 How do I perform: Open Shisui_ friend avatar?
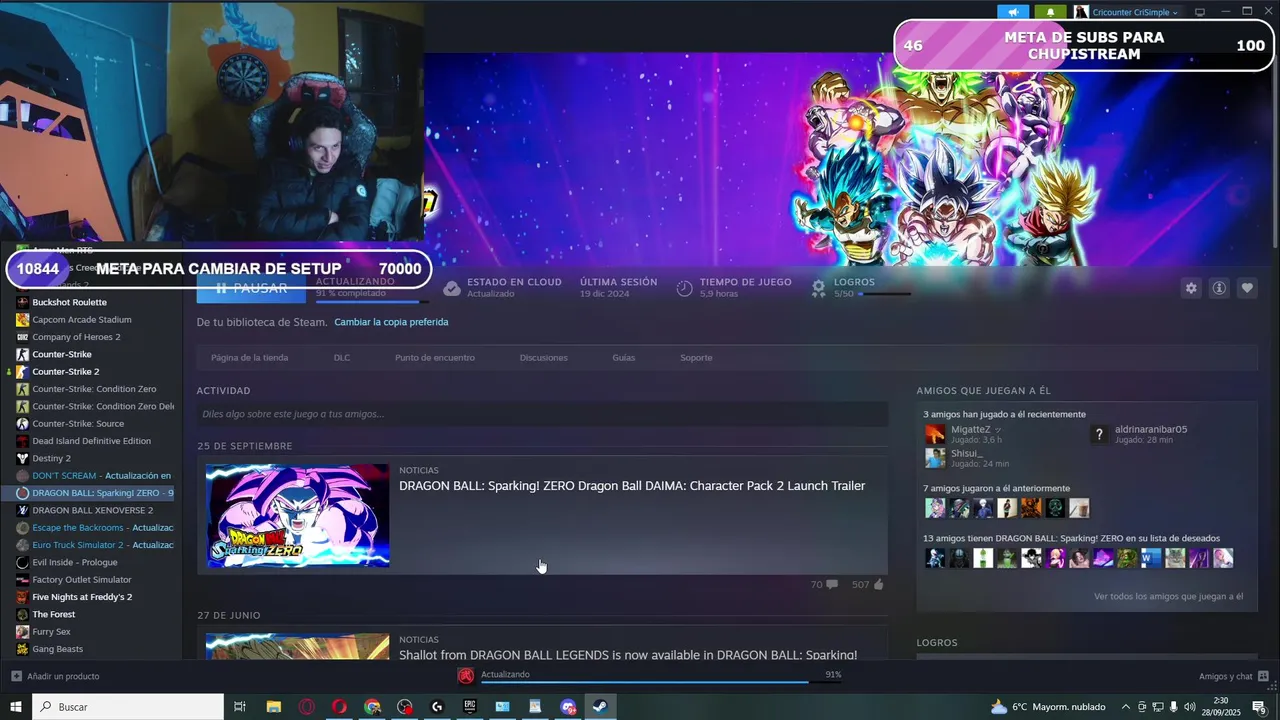(935, 458)
